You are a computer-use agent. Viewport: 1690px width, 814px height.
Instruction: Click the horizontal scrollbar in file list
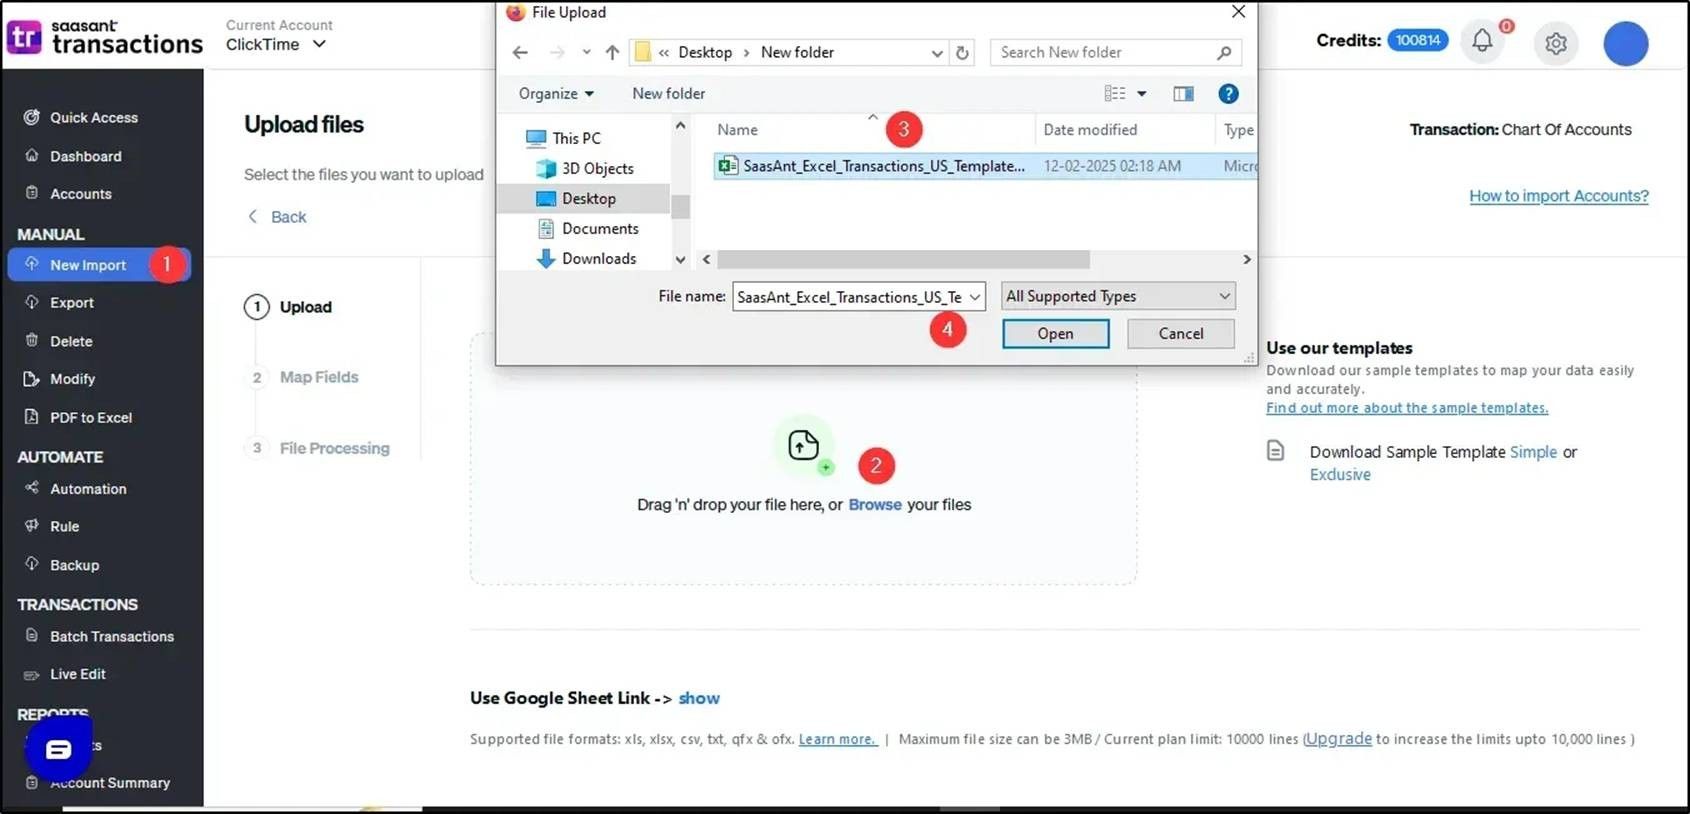(x=902, y=260)
